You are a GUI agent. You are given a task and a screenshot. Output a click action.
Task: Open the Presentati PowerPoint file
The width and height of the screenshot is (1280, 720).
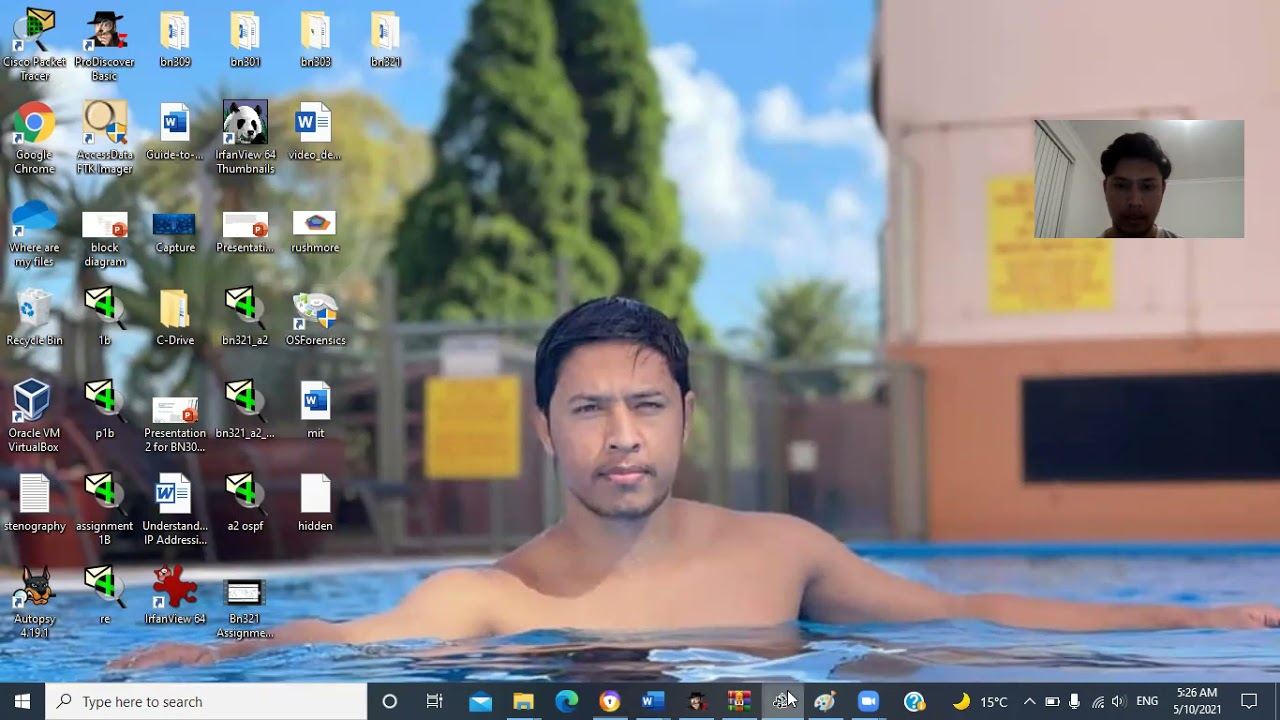245,232
